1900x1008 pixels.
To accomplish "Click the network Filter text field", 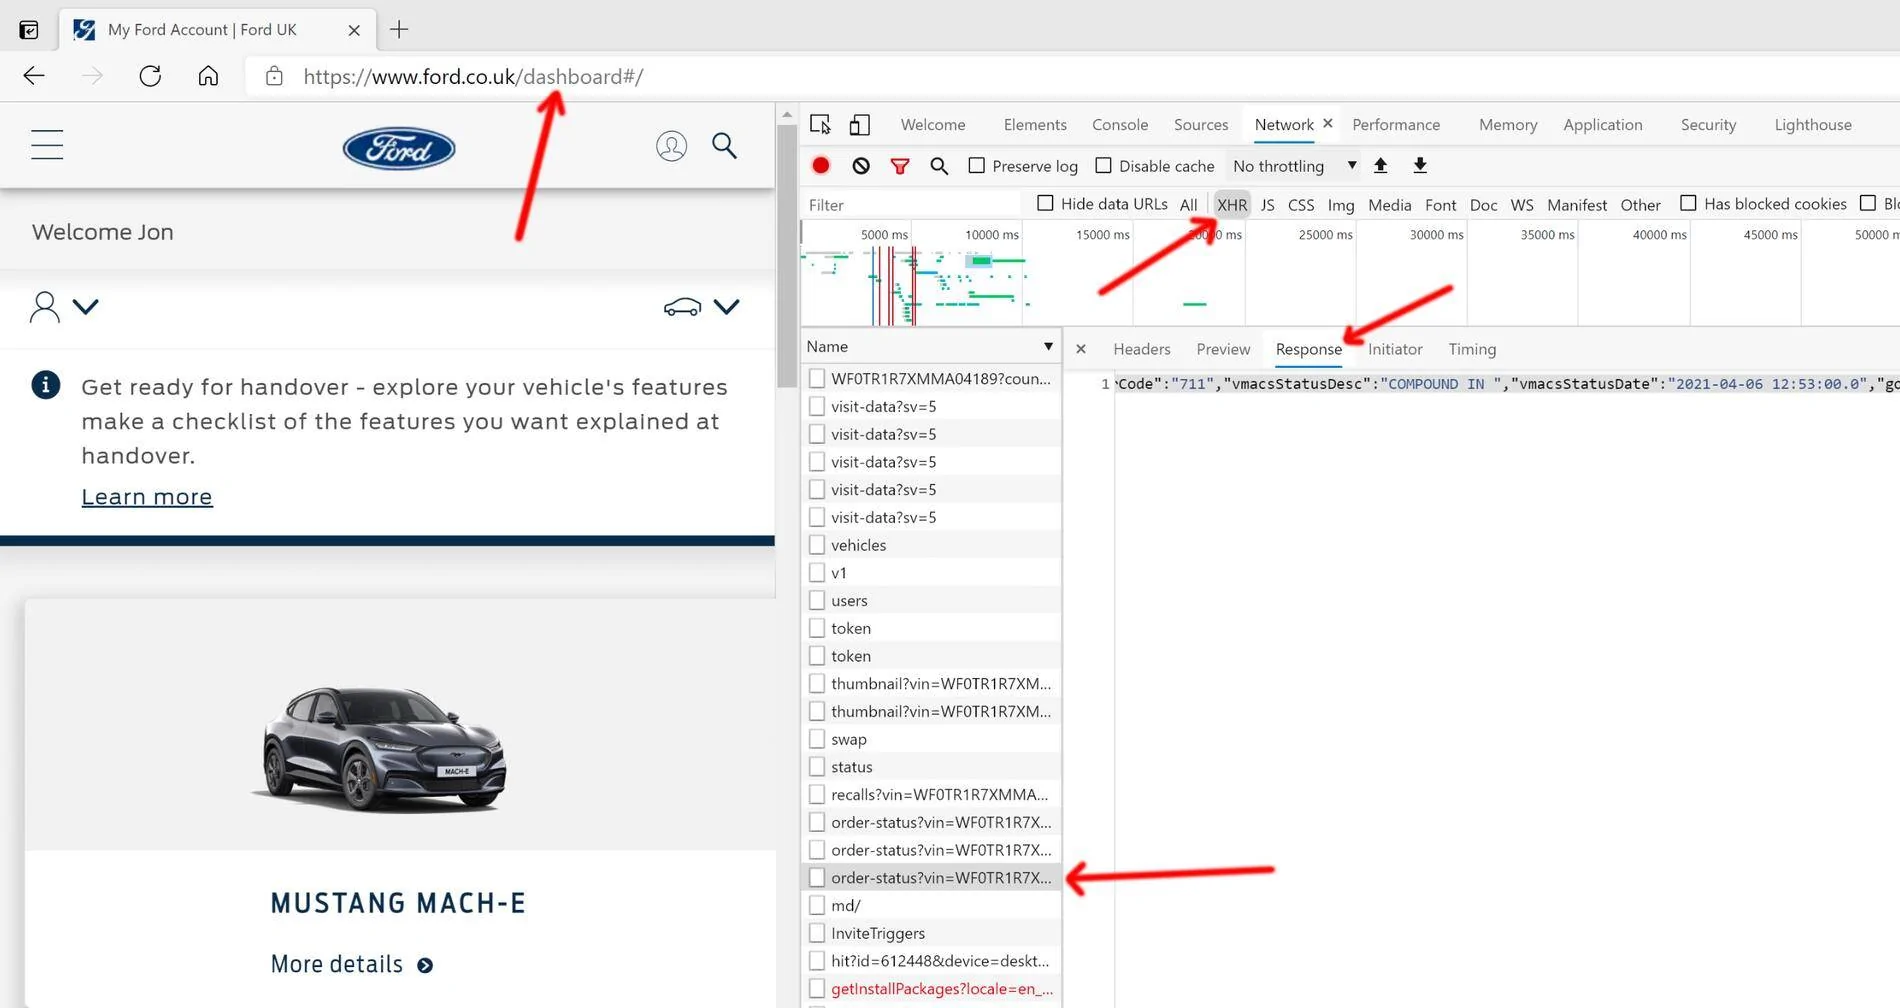I will [x=911, y=205].
